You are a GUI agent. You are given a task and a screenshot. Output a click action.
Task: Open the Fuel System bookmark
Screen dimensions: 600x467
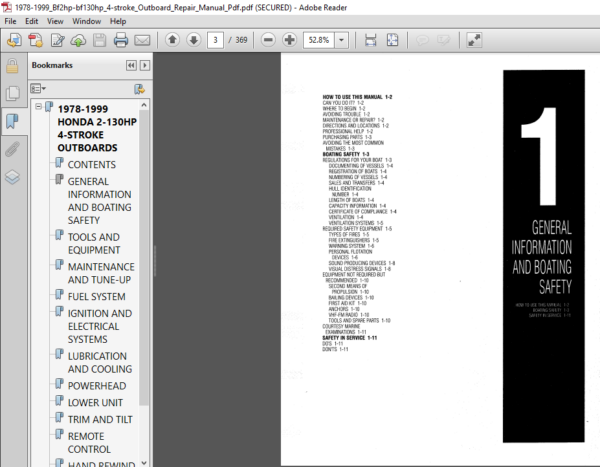pyautogui.click(x=96, y=297)
